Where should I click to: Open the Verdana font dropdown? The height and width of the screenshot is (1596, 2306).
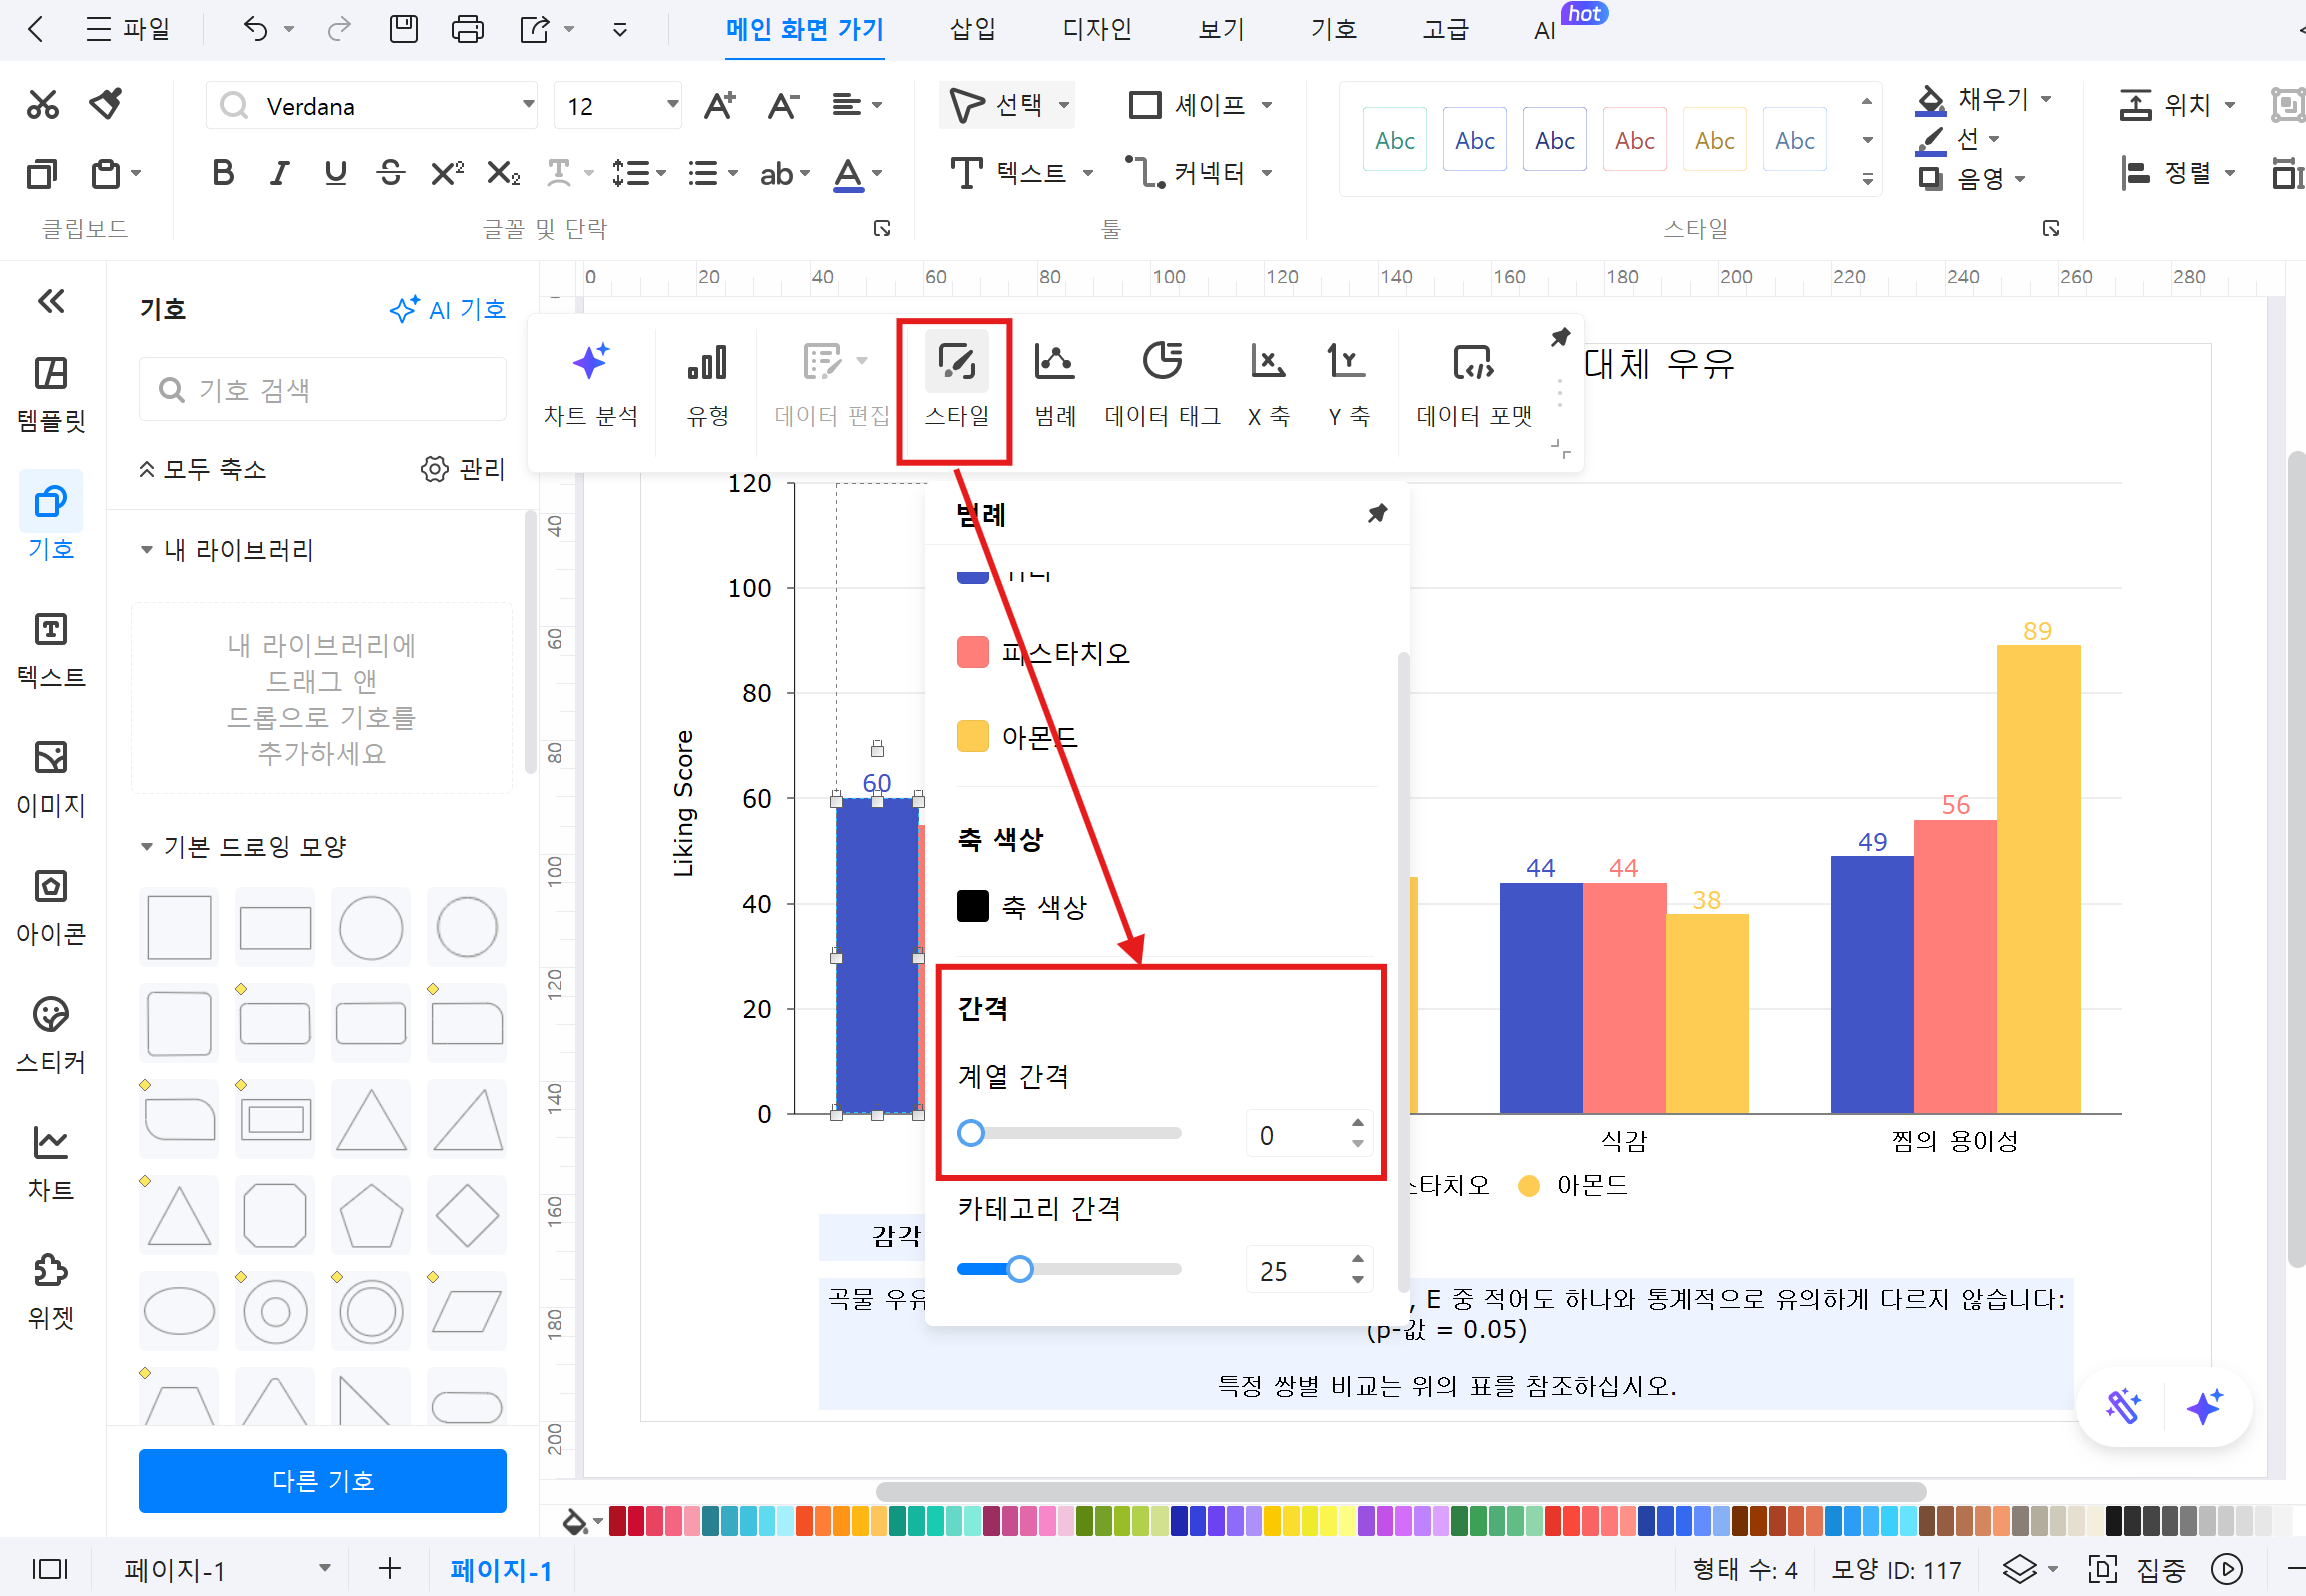[x=528, y=105]
